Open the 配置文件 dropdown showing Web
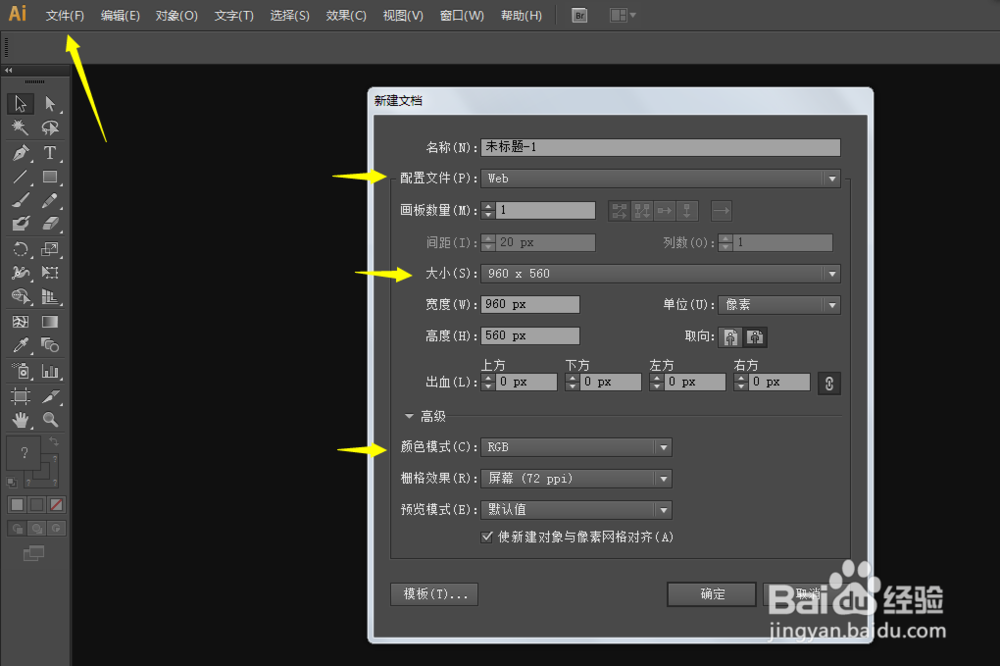 pyautogui.click(x=660, y=177)
